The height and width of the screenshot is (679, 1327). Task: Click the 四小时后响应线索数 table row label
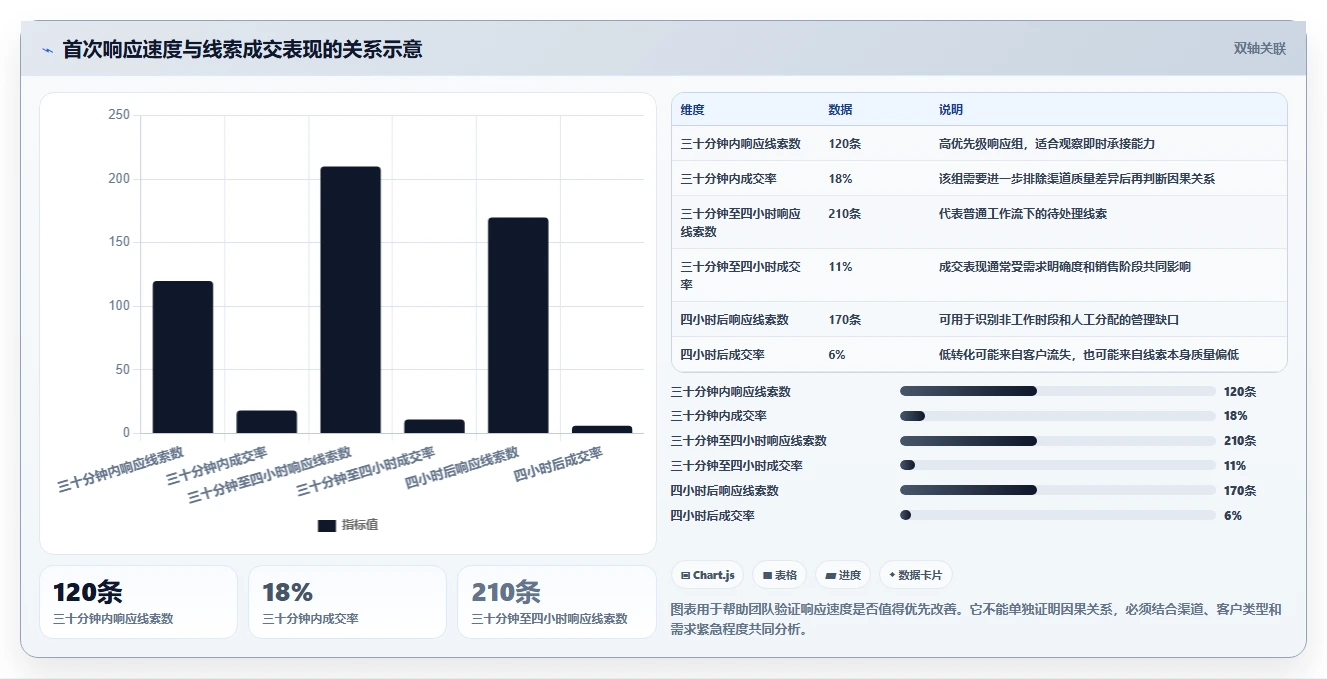[735, 320]
